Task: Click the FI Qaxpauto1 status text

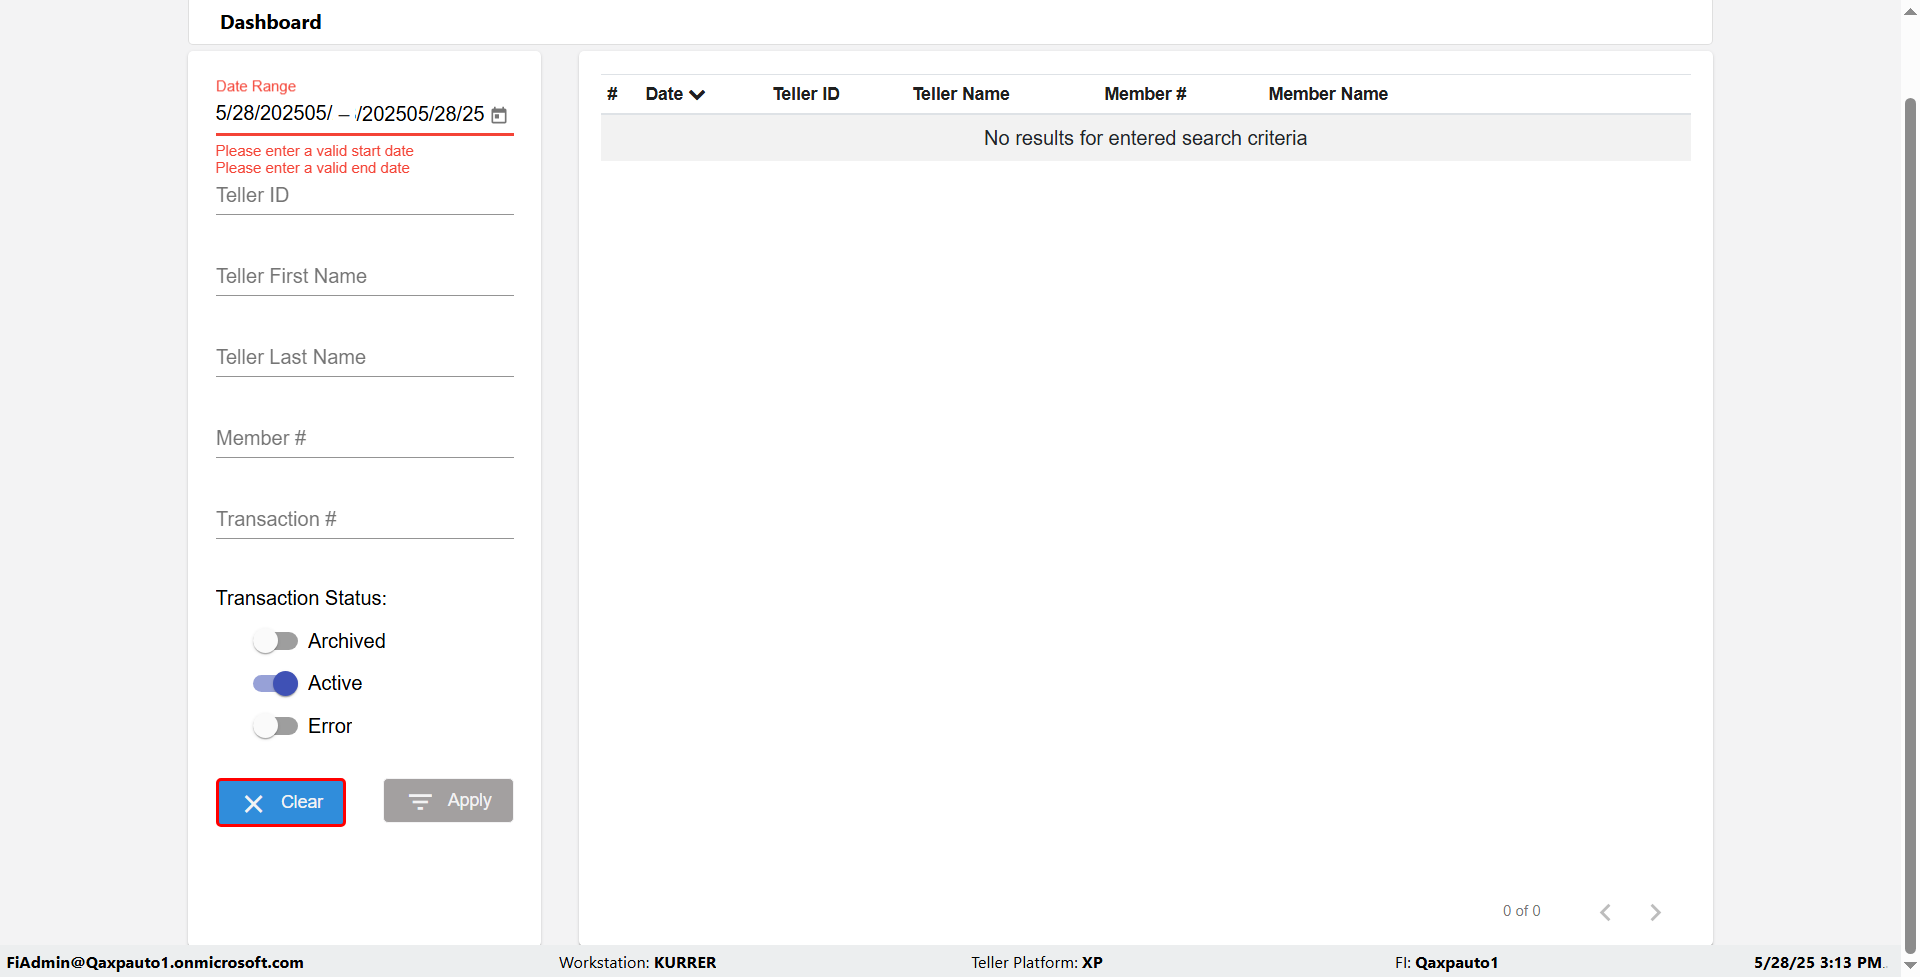Action: [1447, 963]
